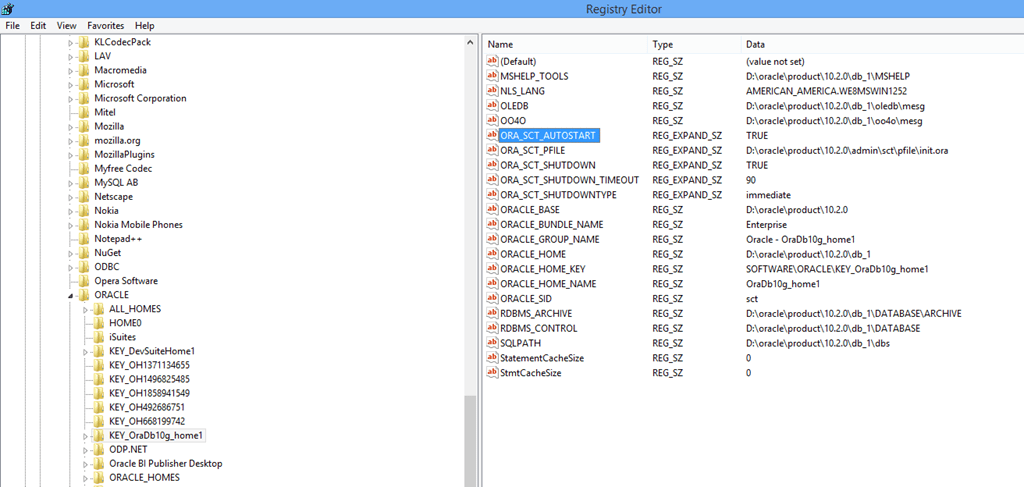Select the KEY_OH1371134655 key
This screenshot has width=1024, height=487.
[150, 365]
